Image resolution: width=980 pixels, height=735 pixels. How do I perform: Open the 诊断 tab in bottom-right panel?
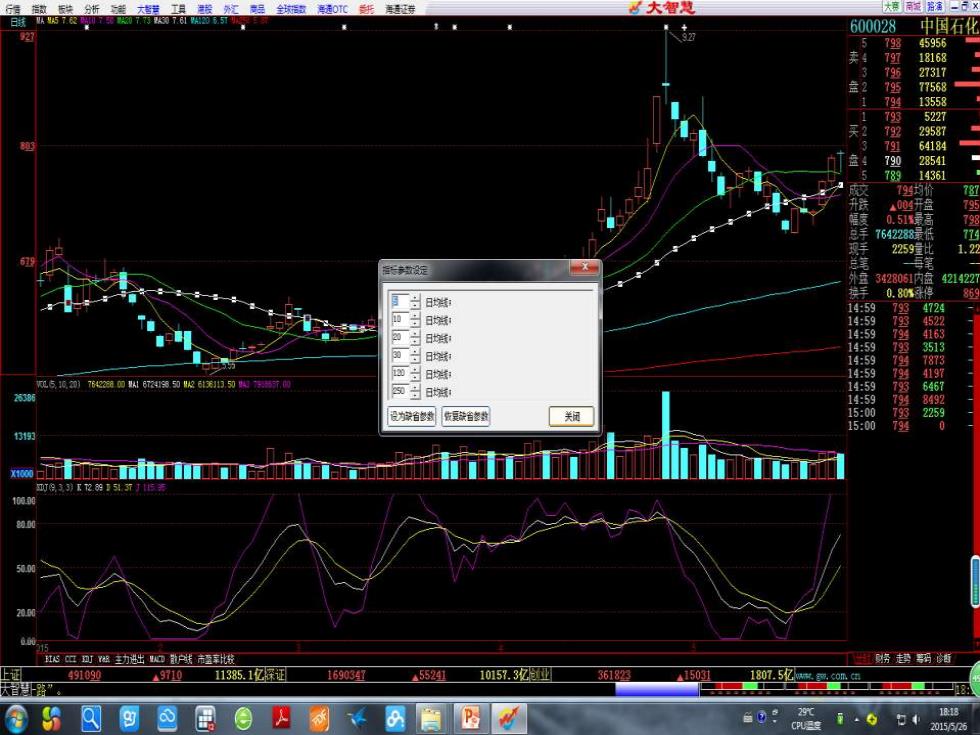(x=944, y=658)
